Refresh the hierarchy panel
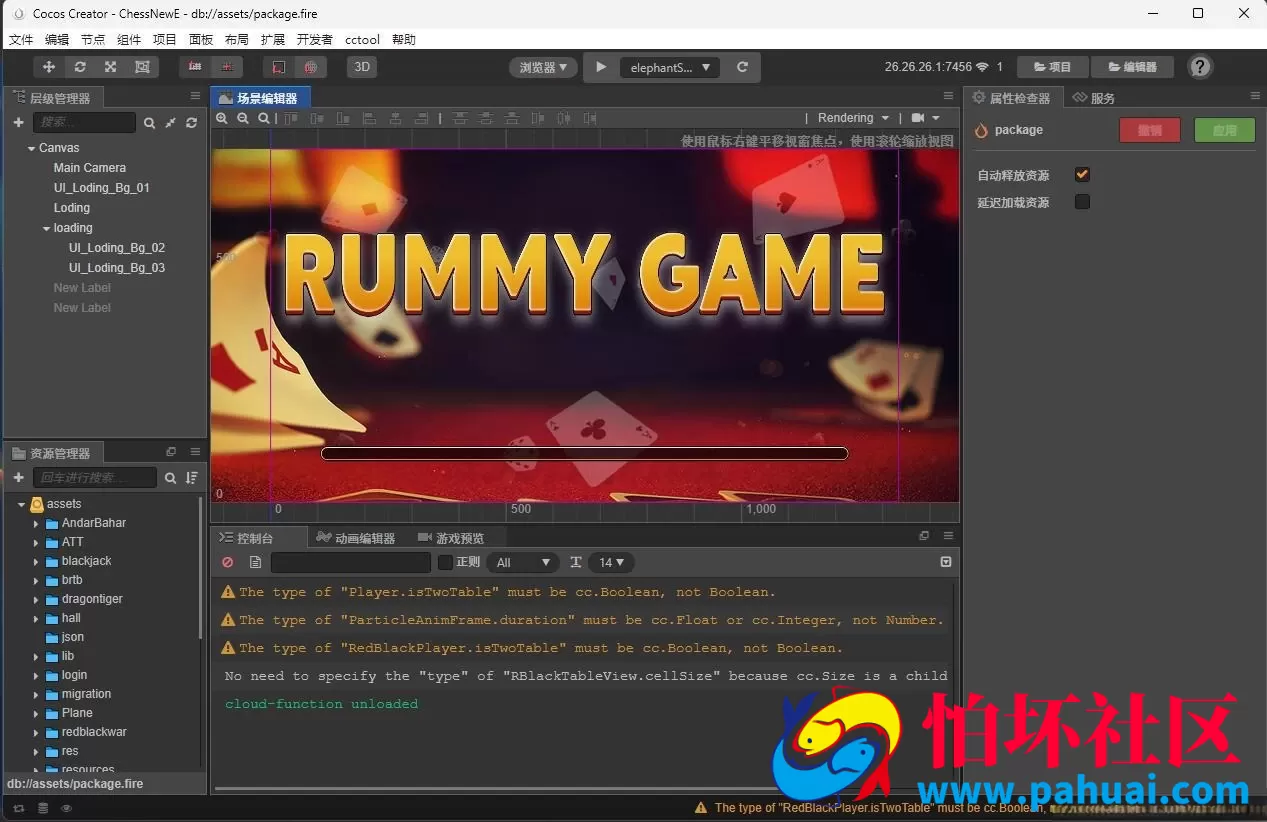This screenshot has height=822, width=1267. click(x=191, y=122)
